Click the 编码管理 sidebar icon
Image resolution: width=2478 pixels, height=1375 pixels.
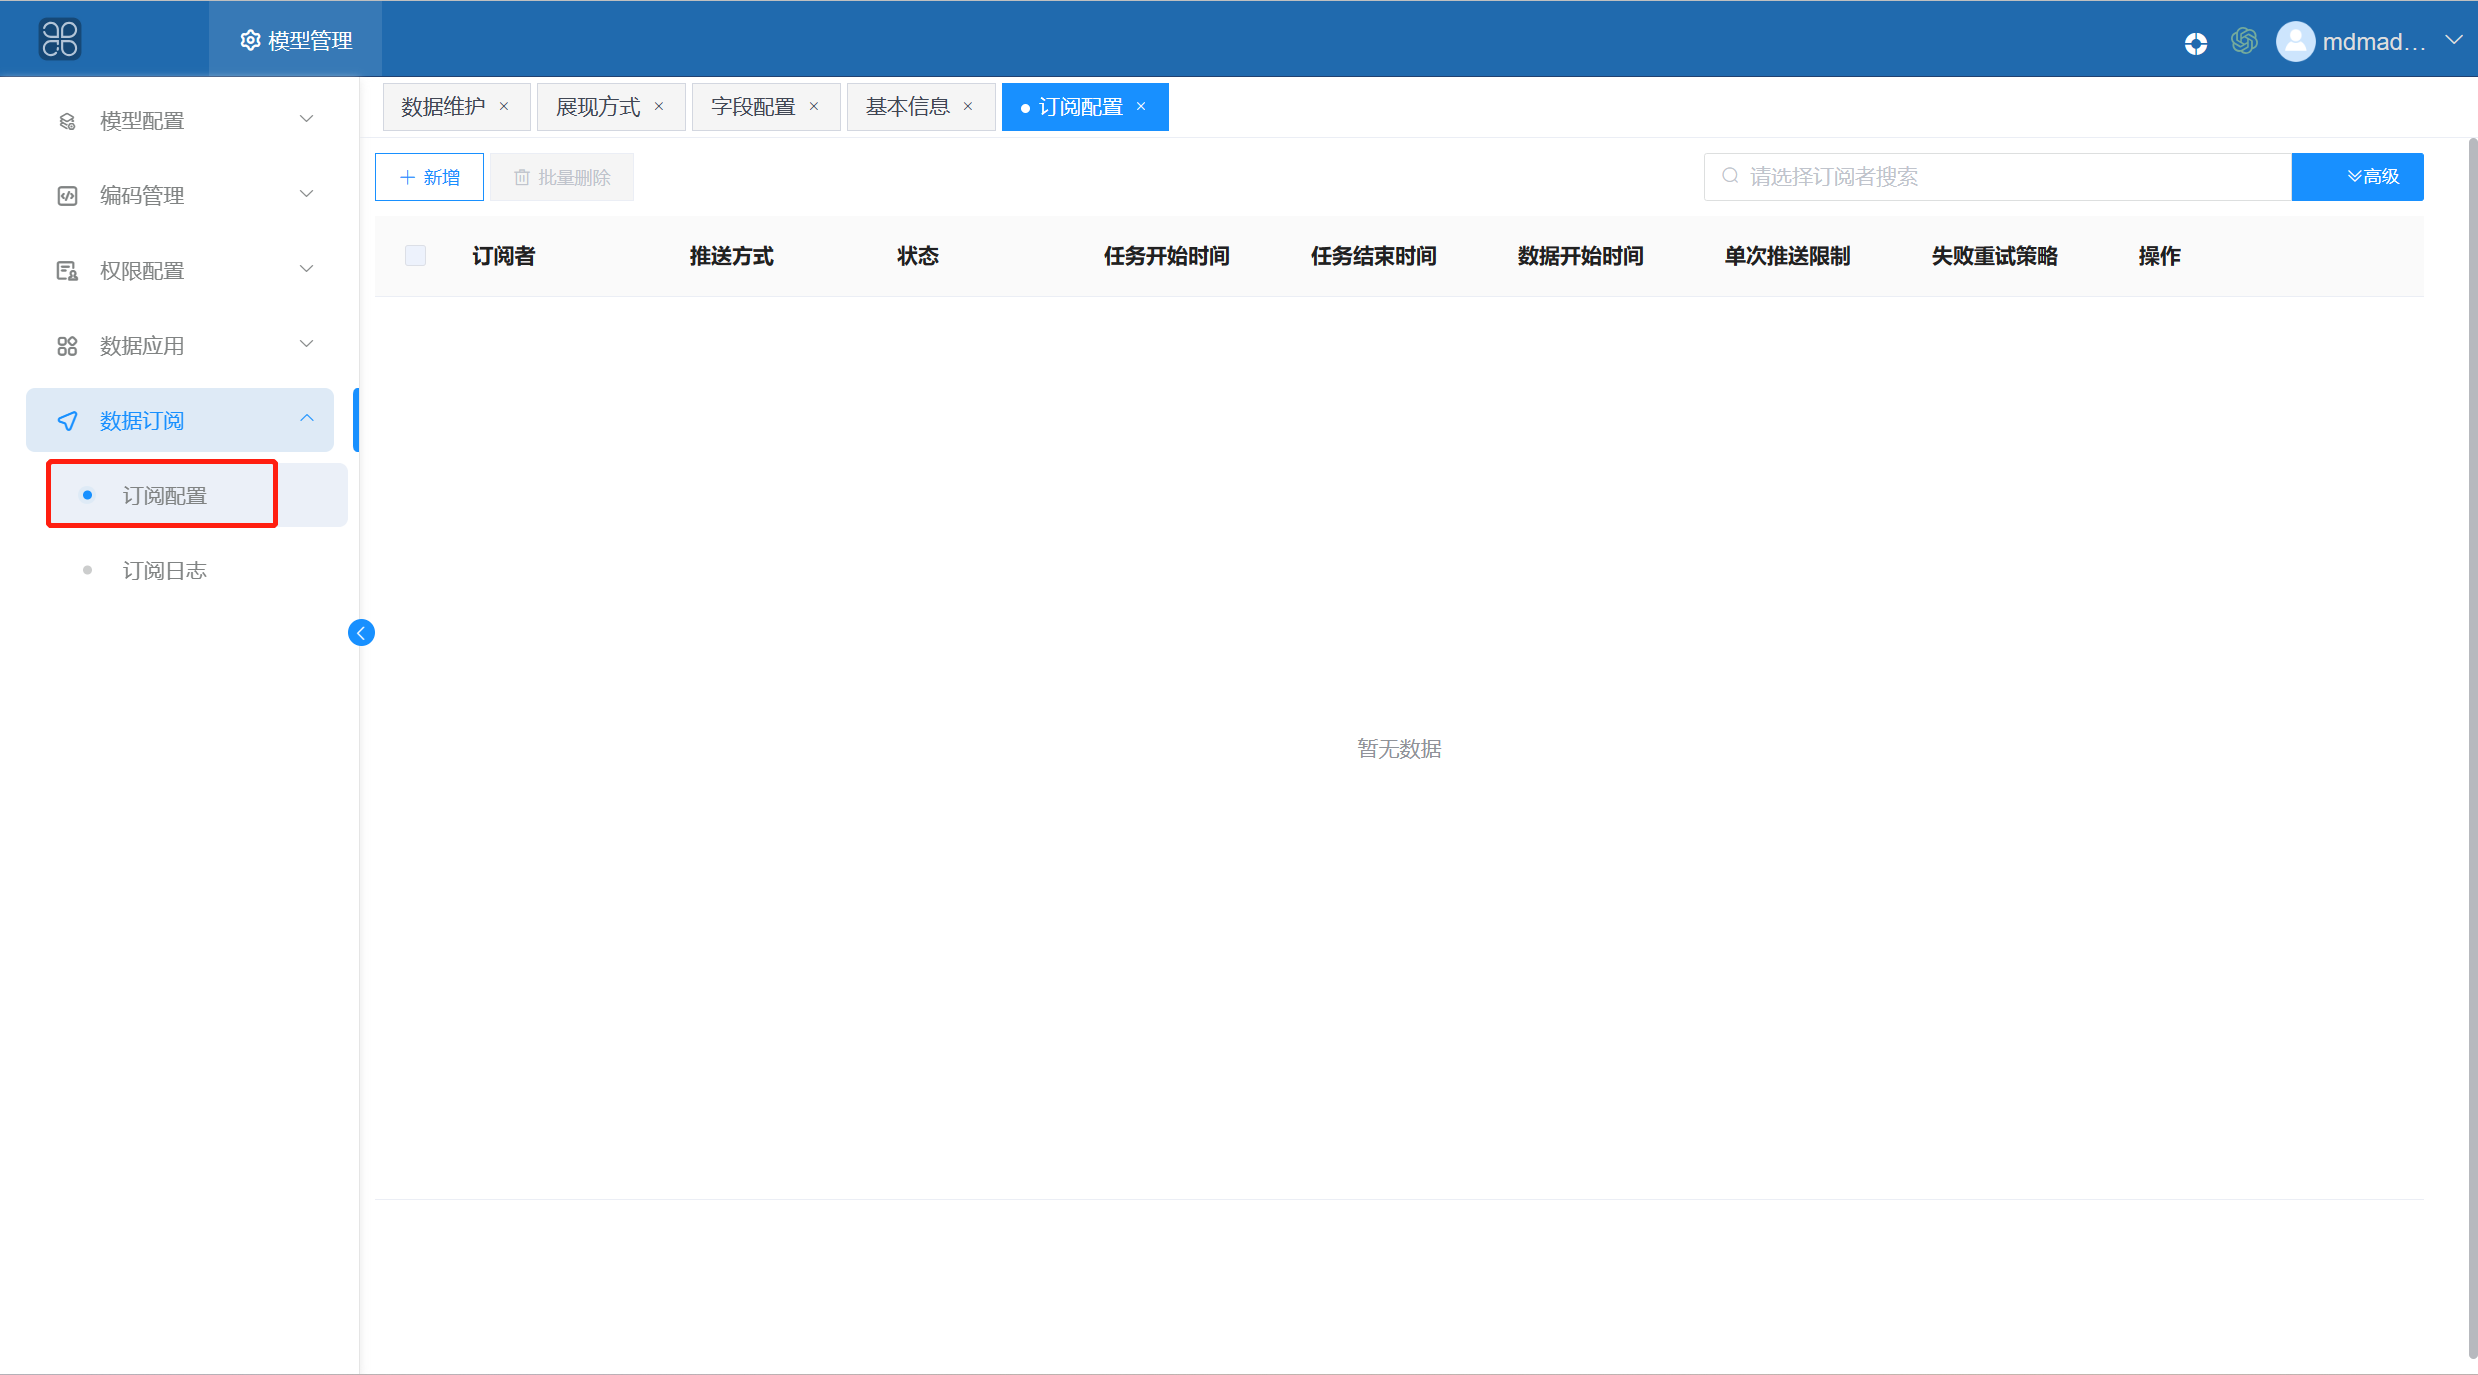pyautogui.click(x=67, y=196)
